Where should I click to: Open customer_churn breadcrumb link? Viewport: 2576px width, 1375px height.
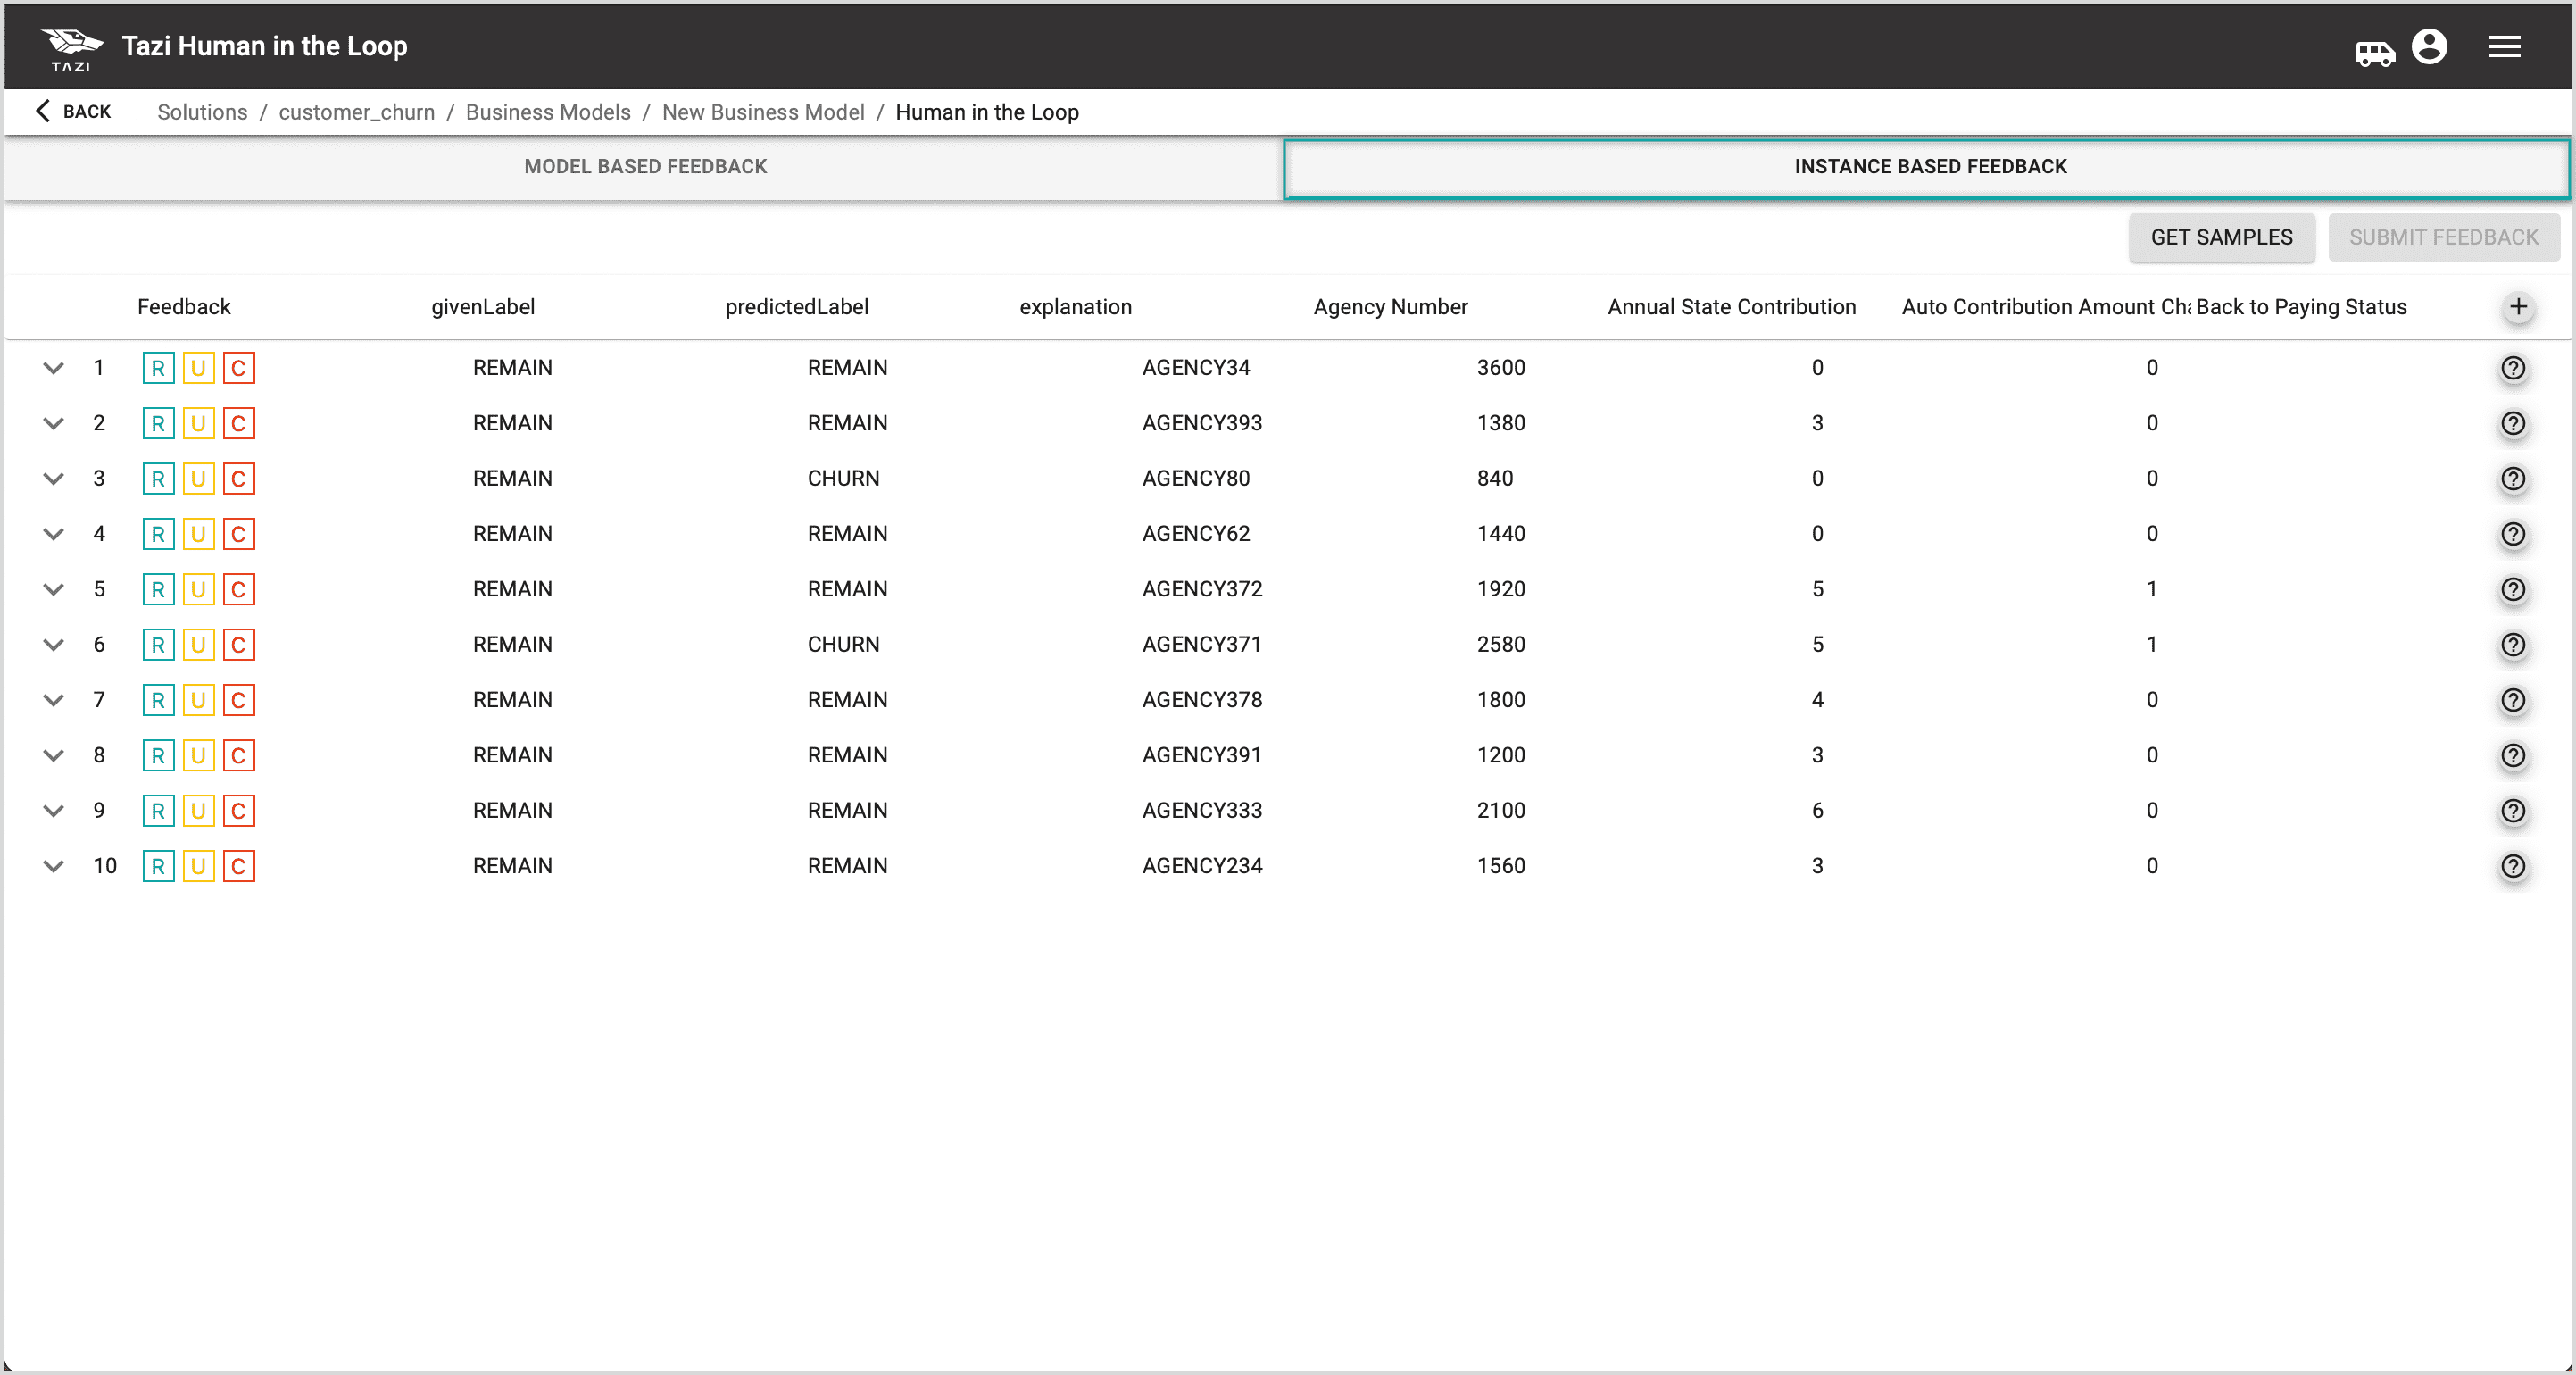pyautogui.click(x=357, y=112)
